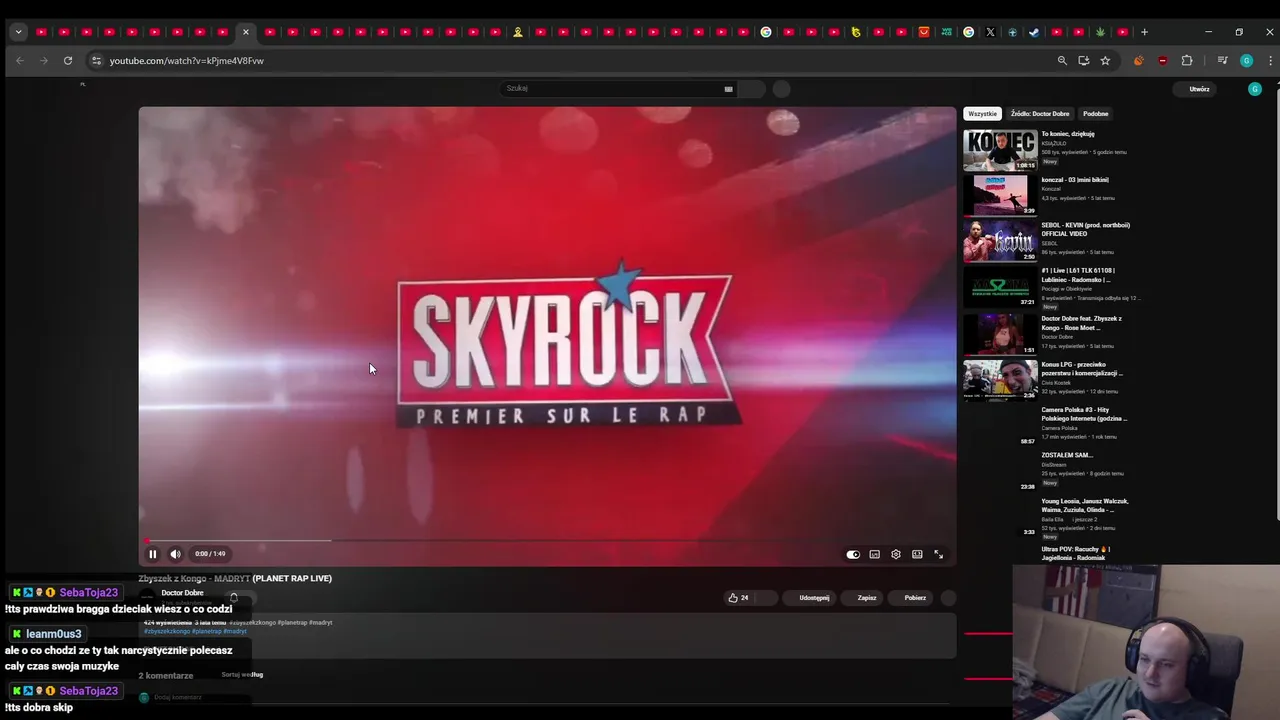
Task: Click the #zbyszekzkongo hashtag link
Action: [167, 631]
